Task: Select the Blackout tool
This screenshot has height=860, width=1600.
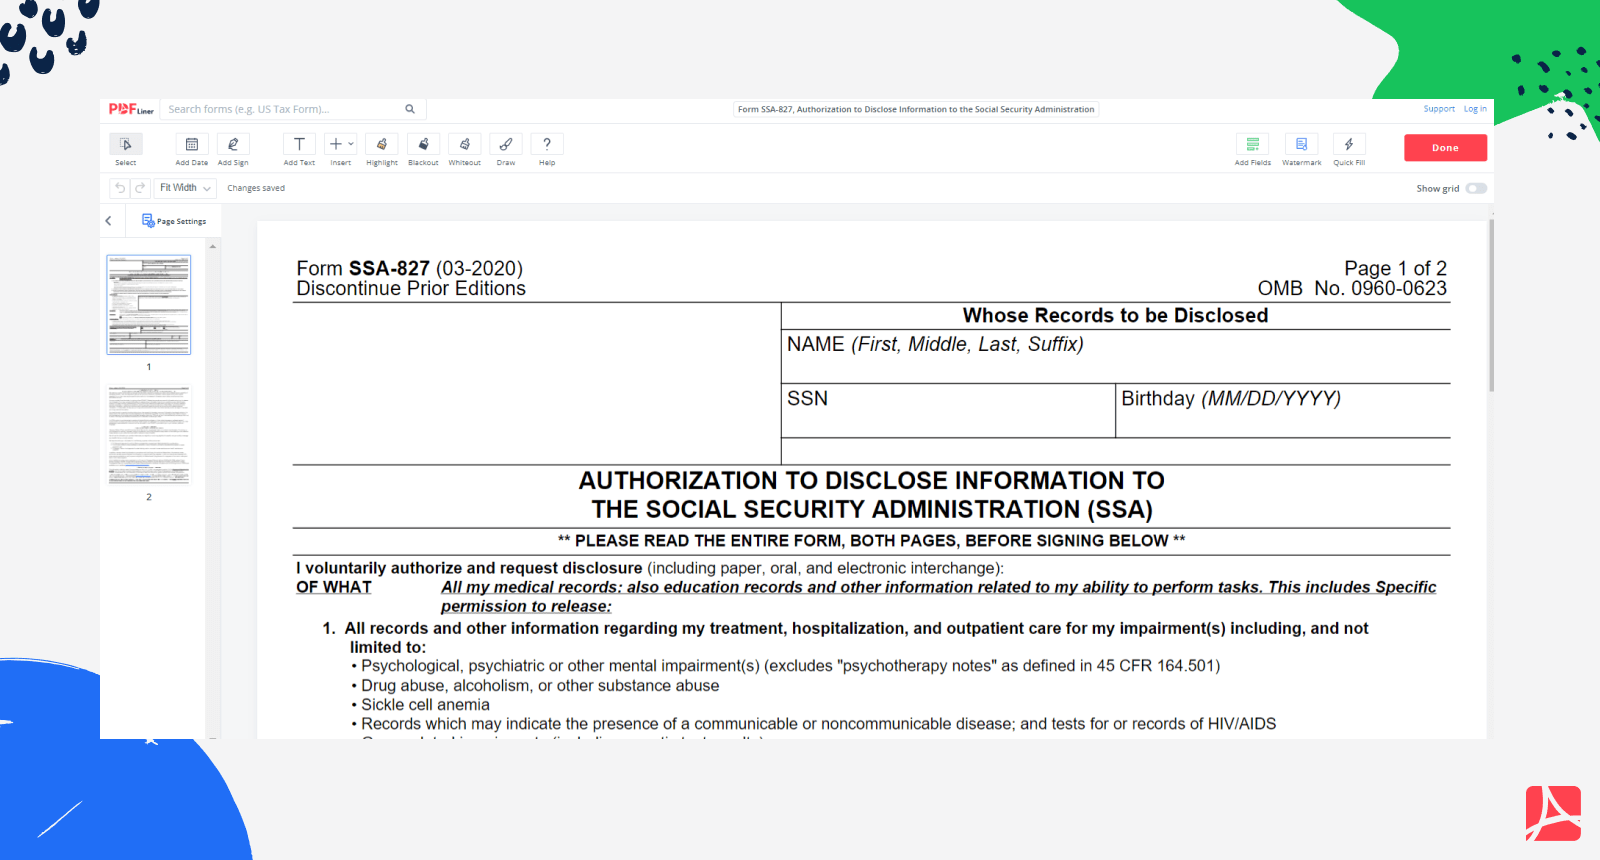Action: 423,145
